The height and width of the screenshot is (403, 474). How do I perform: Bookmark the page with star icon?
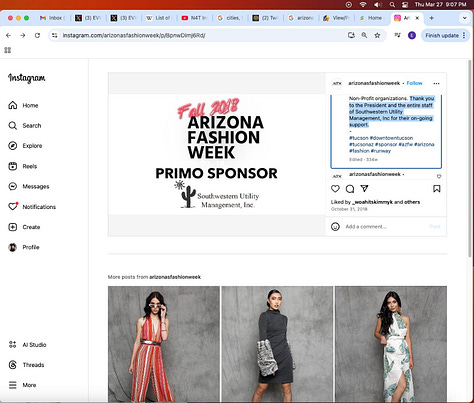377,35
